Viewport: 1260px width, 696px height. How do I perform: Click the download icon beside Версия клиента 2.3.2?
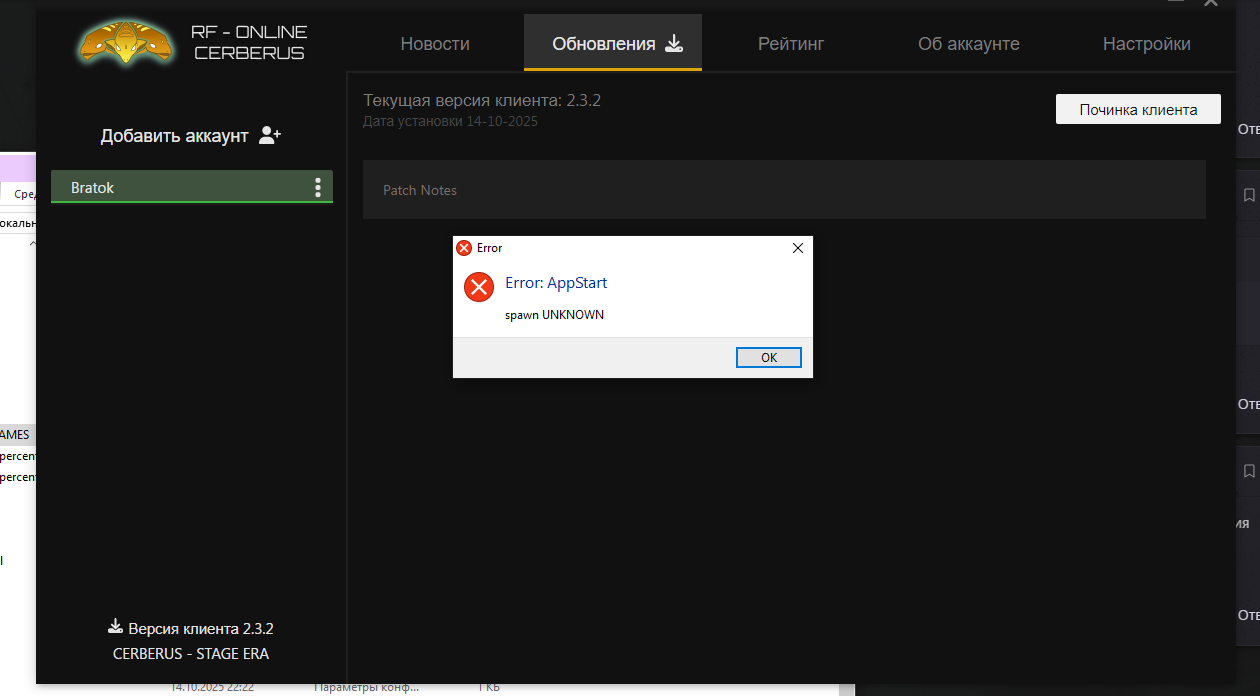pos(115,628)
